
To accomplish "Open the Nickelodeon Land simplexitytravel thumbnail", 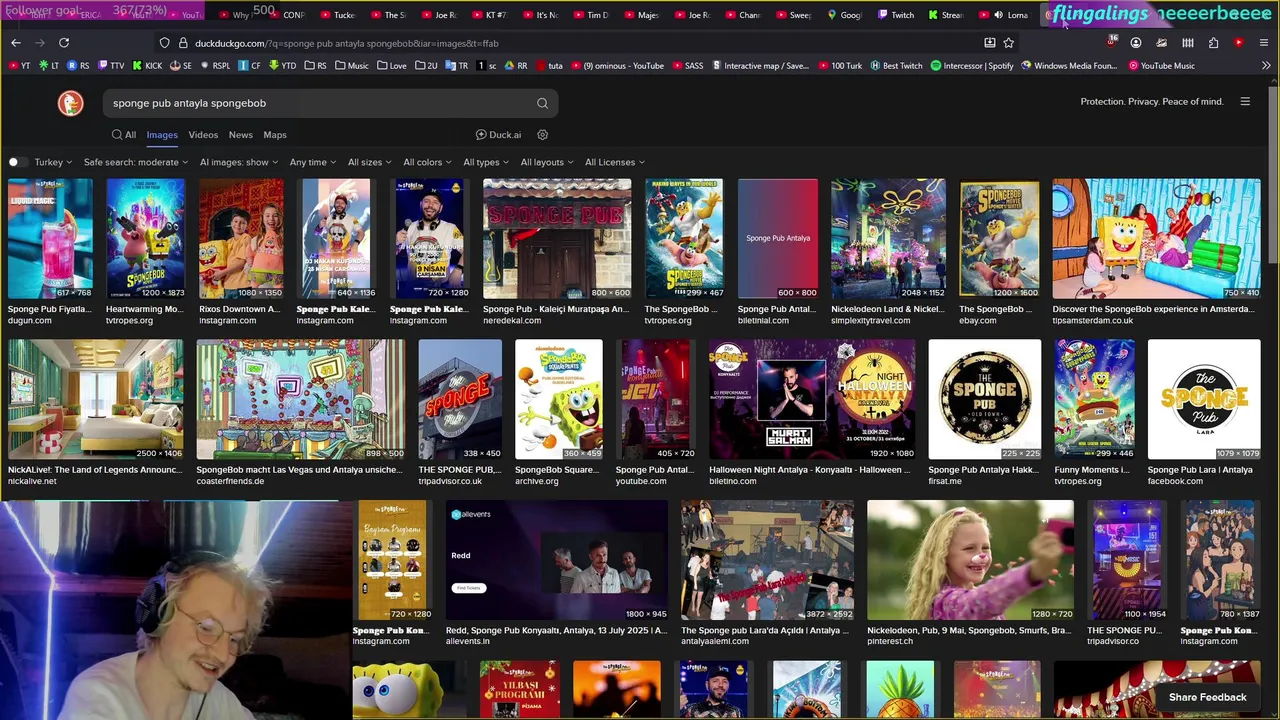I will [888, 239].
